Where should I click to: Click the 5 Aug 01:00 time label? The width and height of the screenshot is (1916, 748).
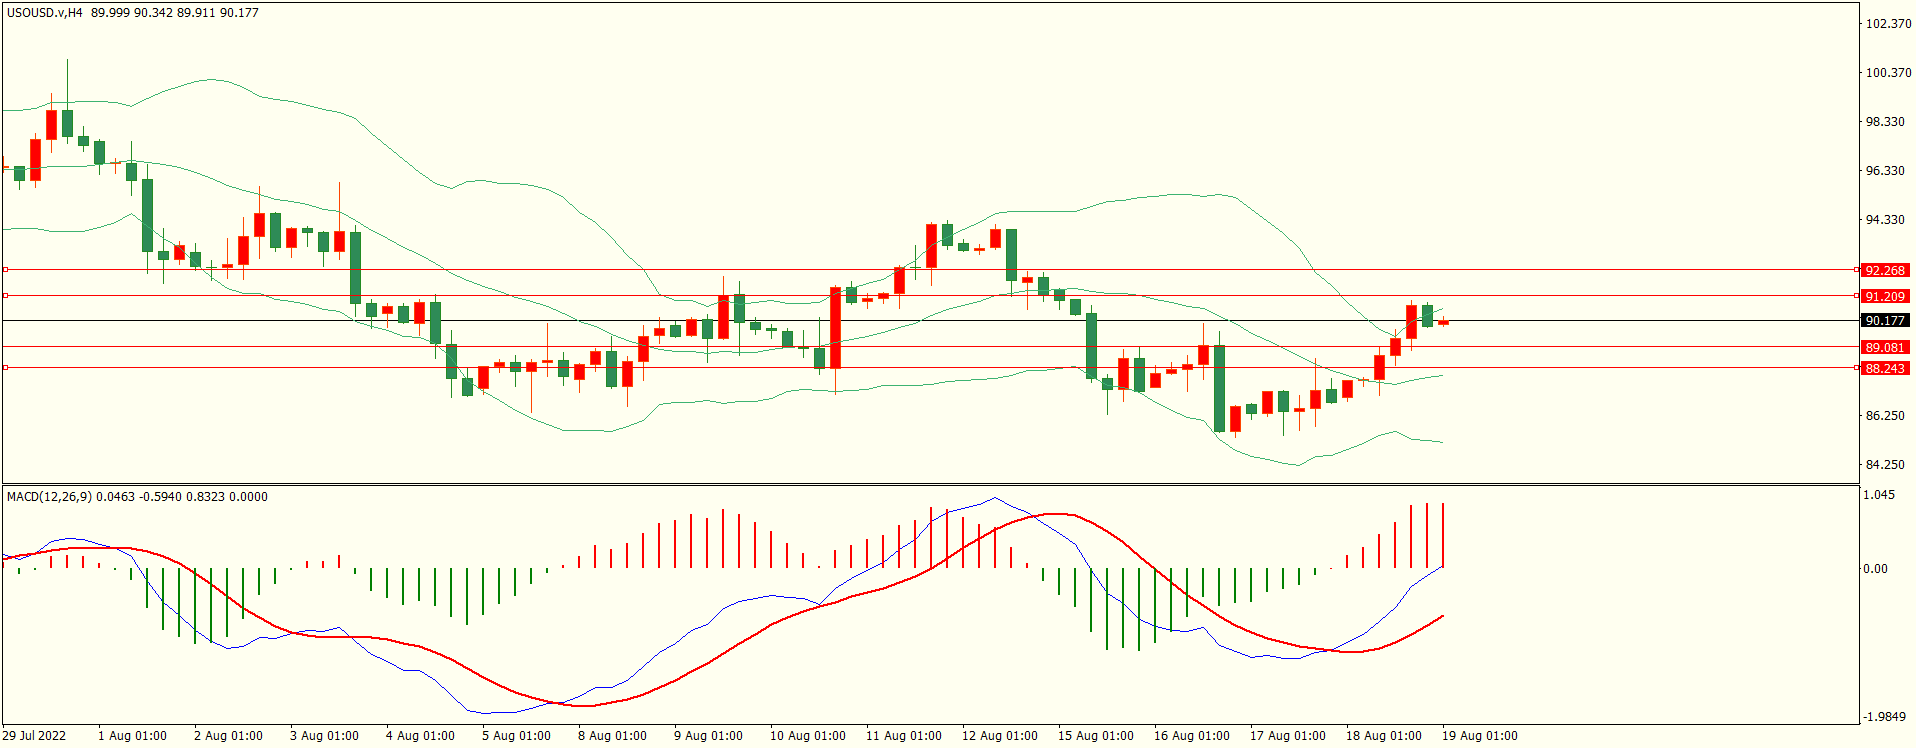516,736
